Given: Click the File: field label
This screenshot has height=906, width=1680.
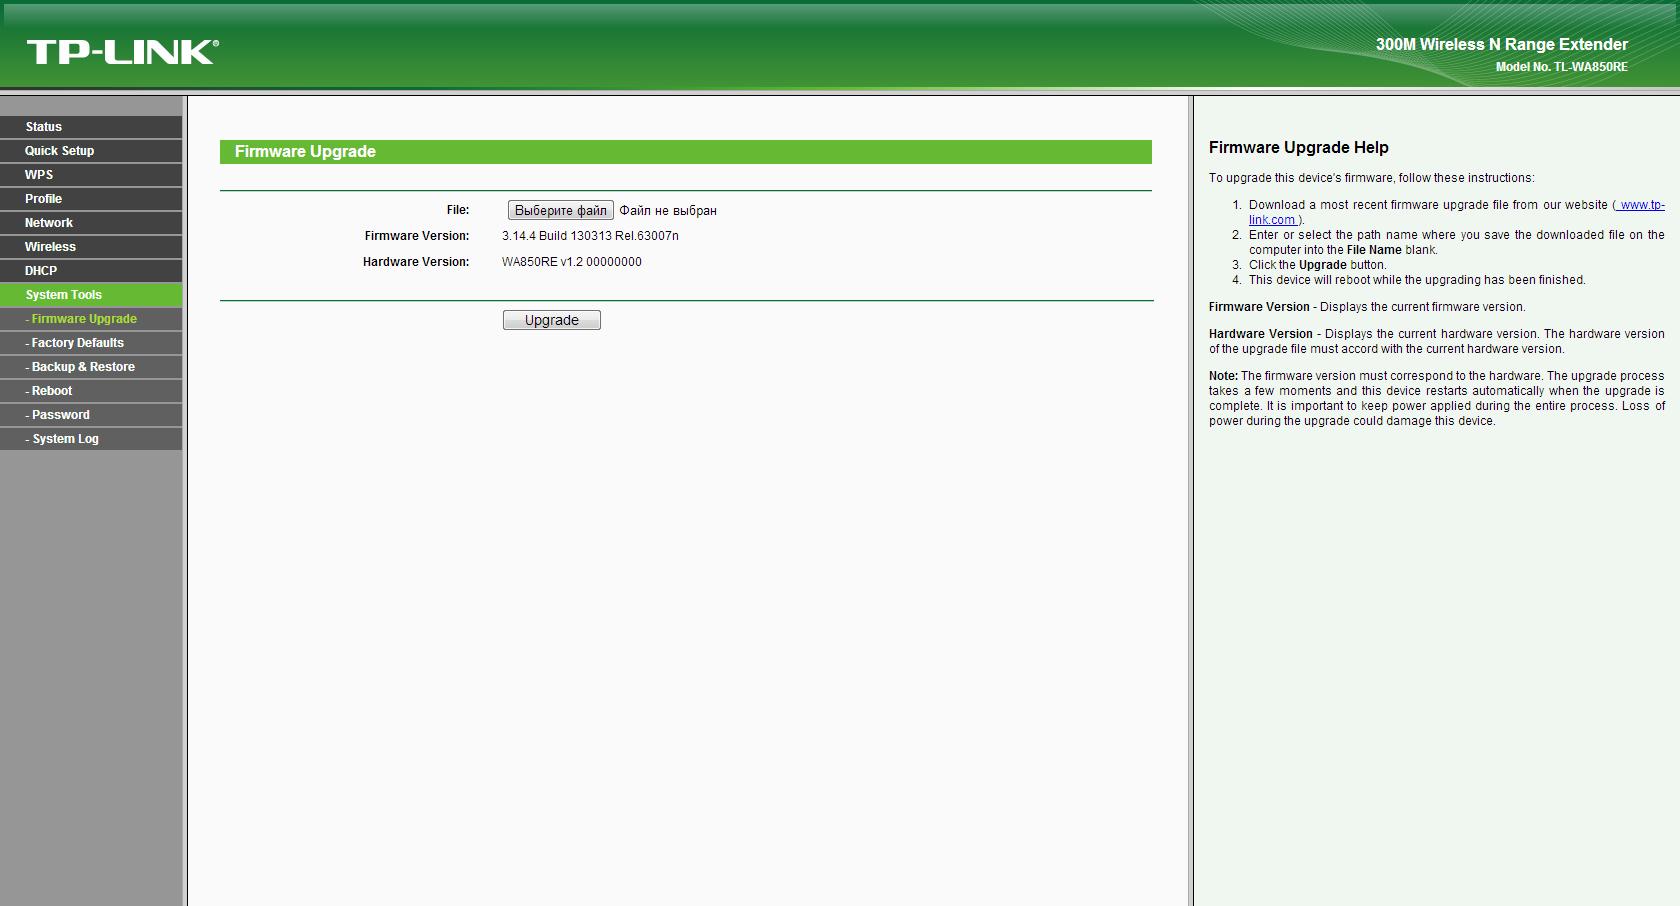Looking at the screenshot, I should click(x=458, y=210).
